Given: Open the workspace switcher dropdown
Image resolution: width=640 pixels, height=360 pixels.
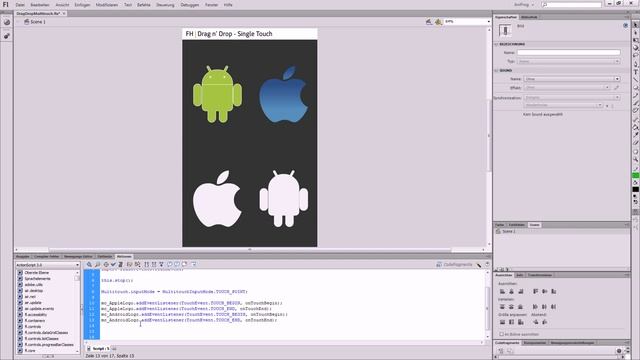Looking at the screenshot, I should pos(524,4).
